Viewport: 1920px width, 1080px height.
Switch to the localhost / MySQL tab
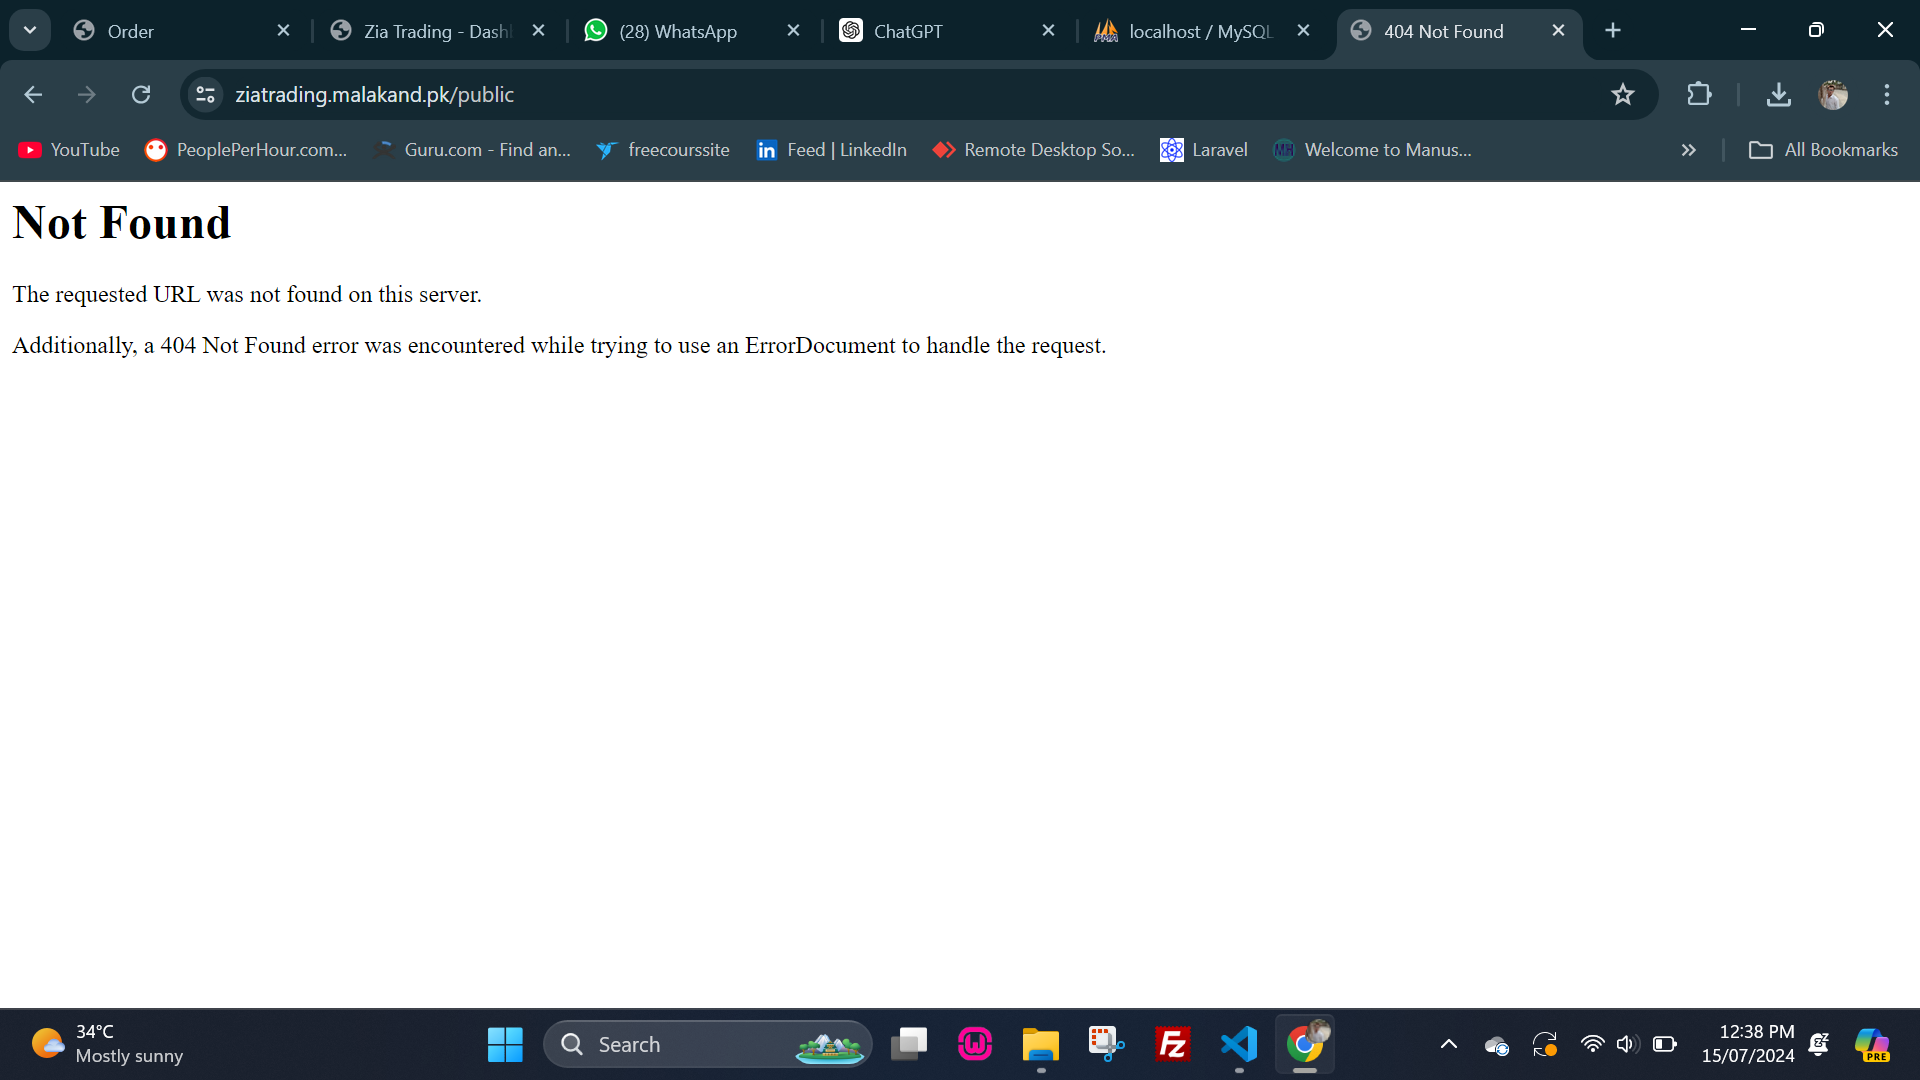[1198, 31]
